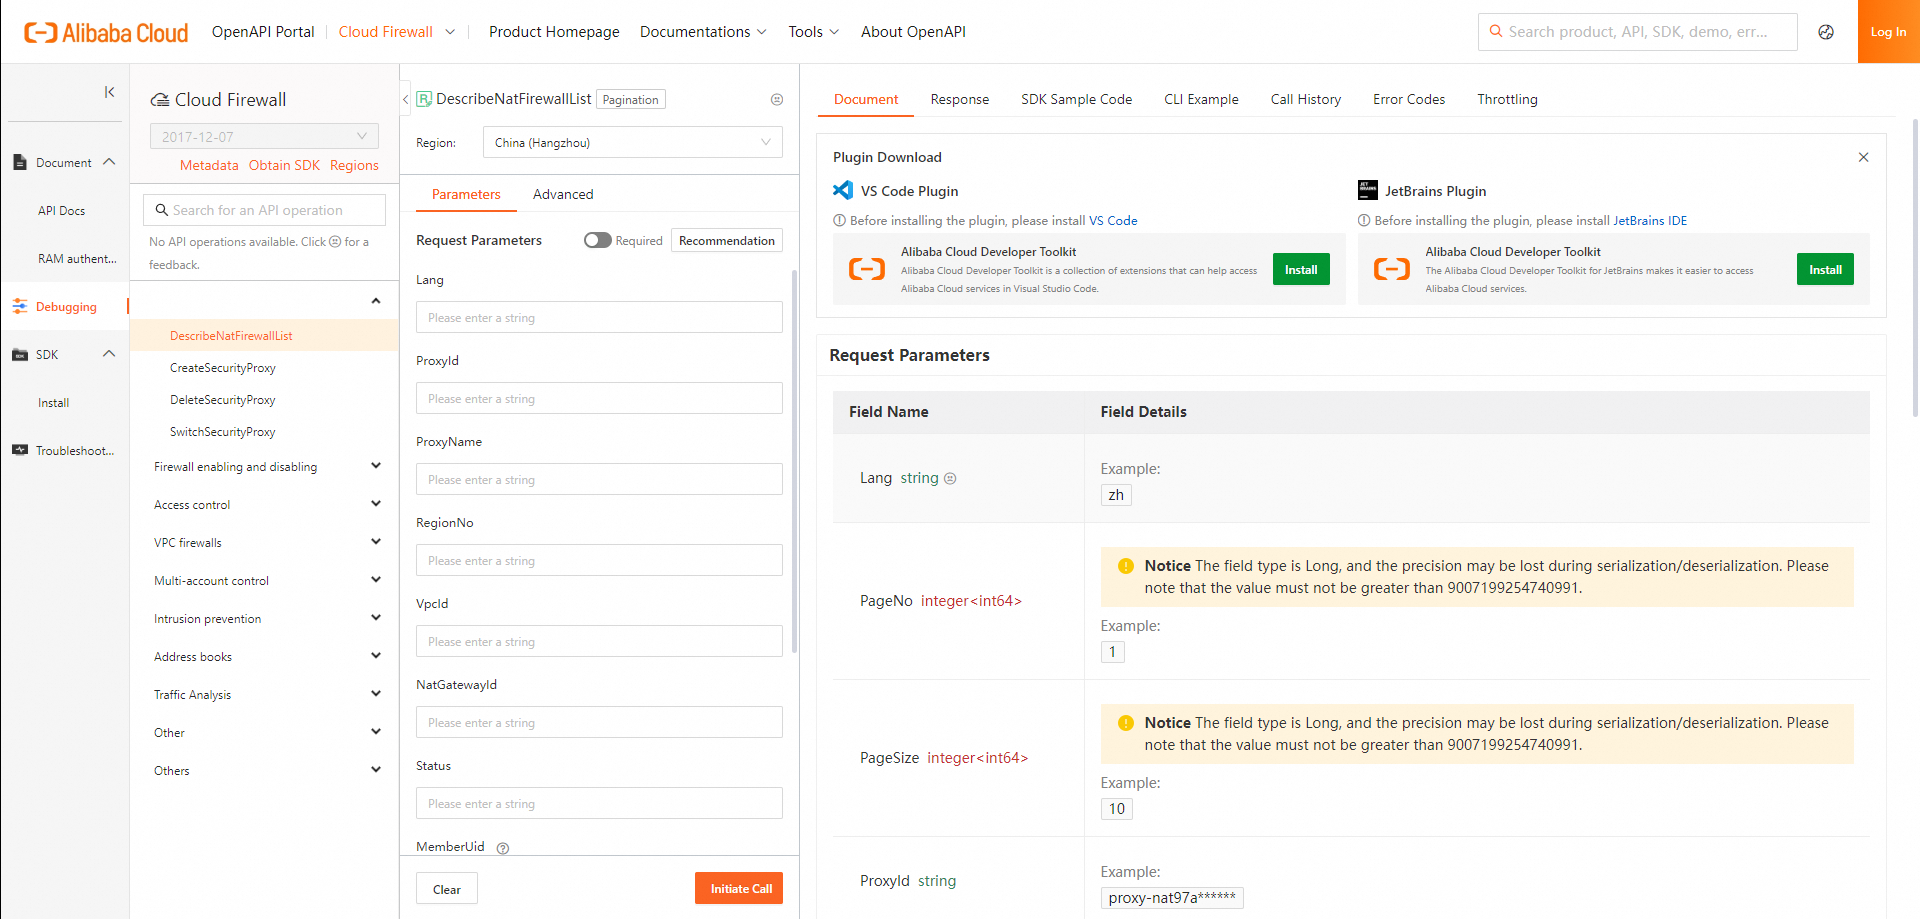This screenshot has height=919, width=1920.
Task: Open the API version 2017-12-07 dropdown
Action: point(264,137)
